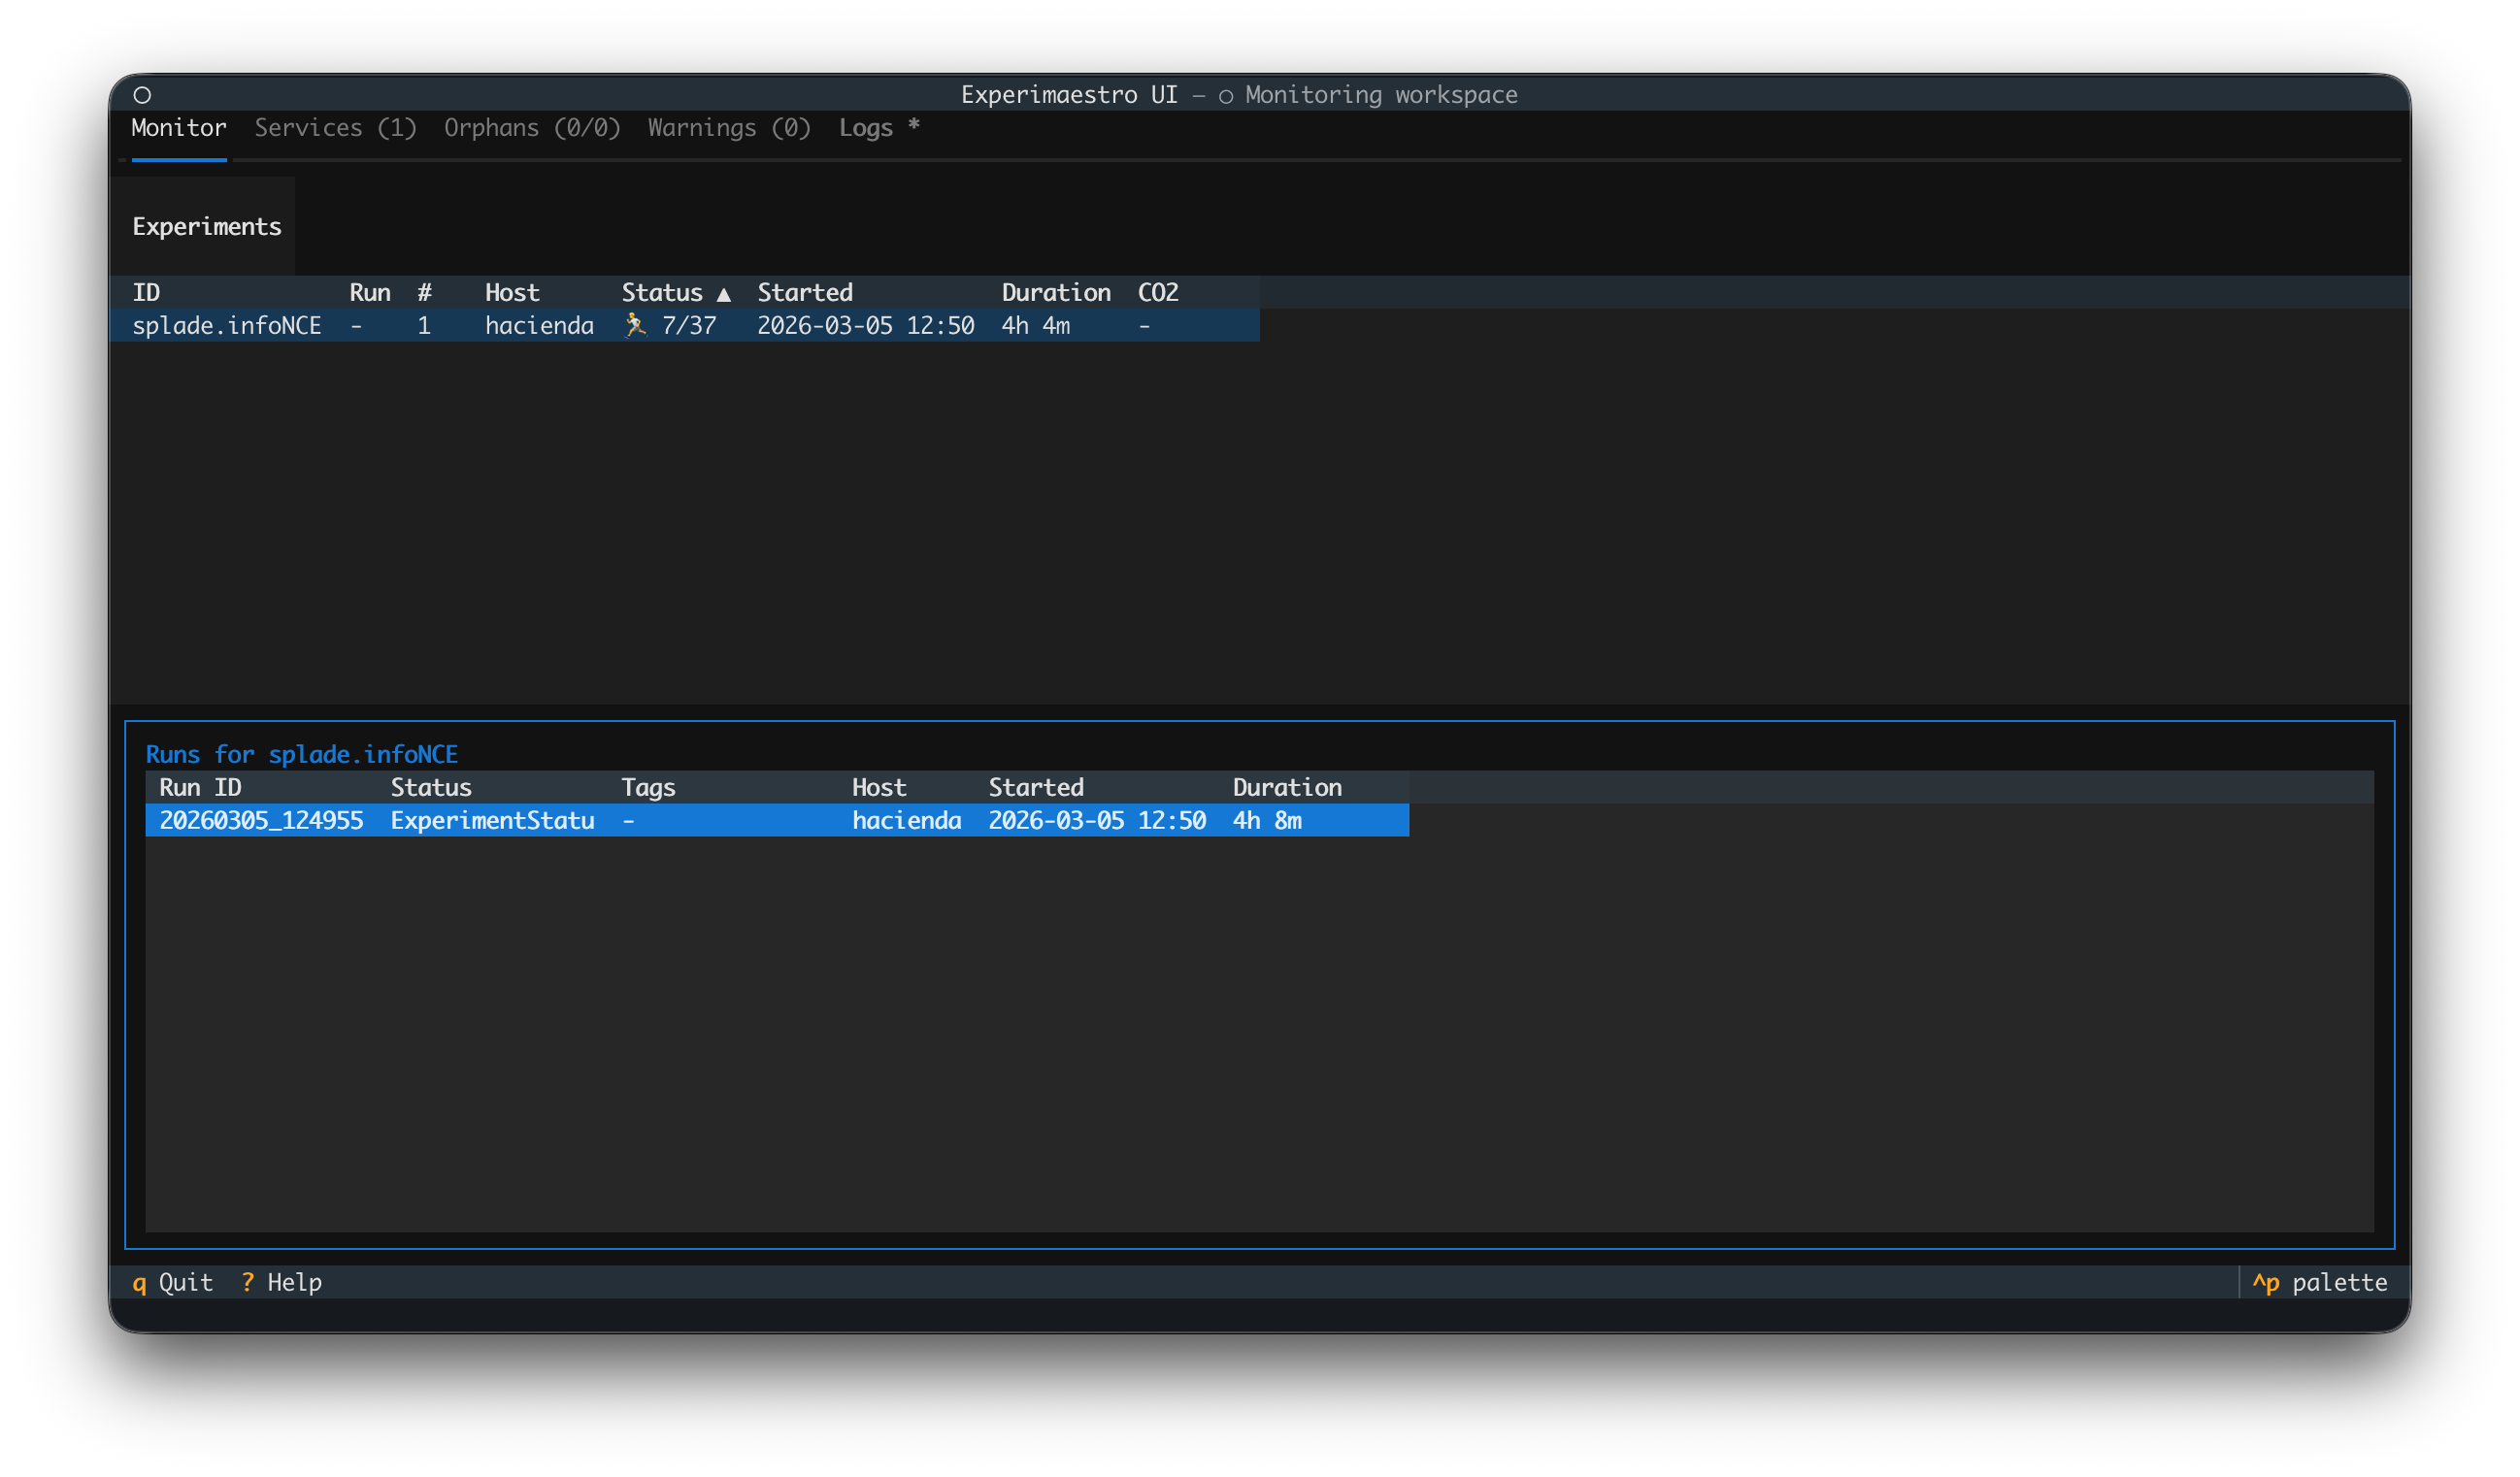The image size is (2520, 1477).
Task: Click the 7/37 progress value
Action: [x=689, y=326]
